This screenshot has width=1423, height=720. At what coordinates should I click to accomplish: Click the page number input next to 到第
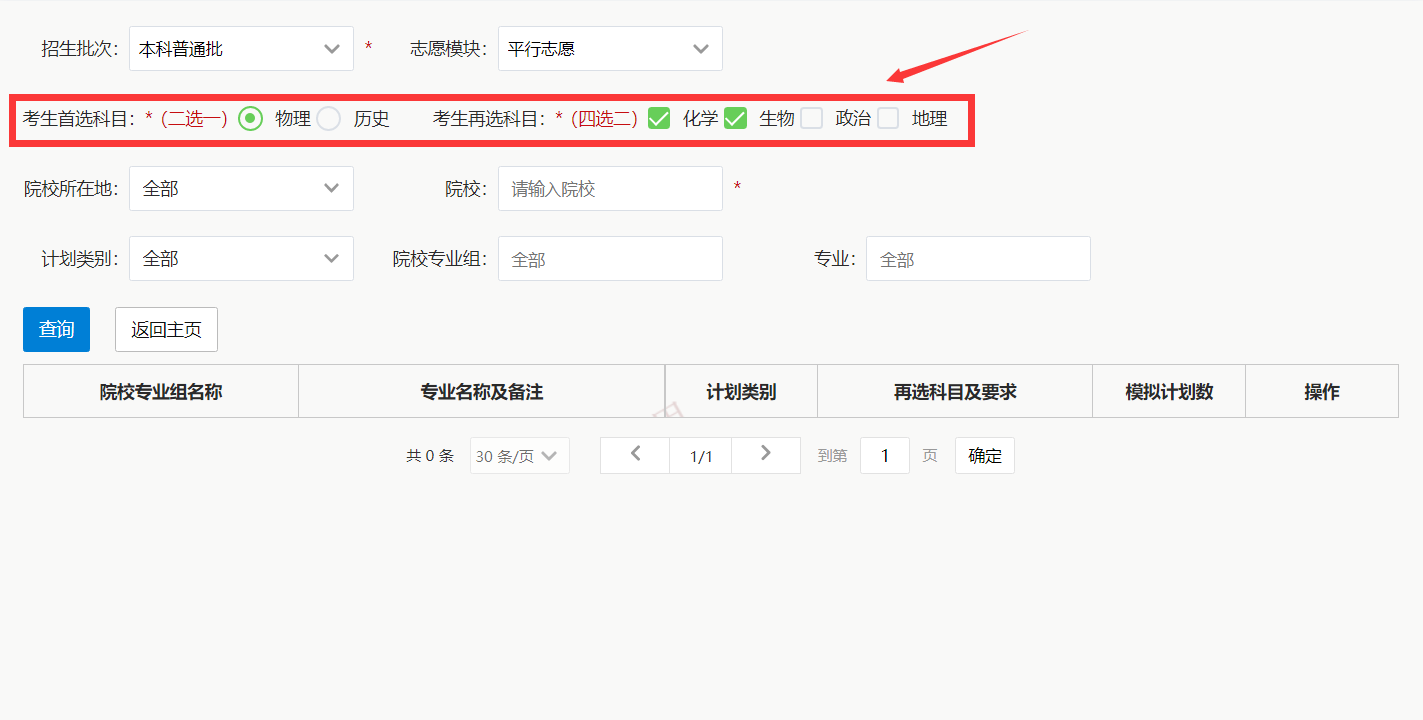(884, 455)
